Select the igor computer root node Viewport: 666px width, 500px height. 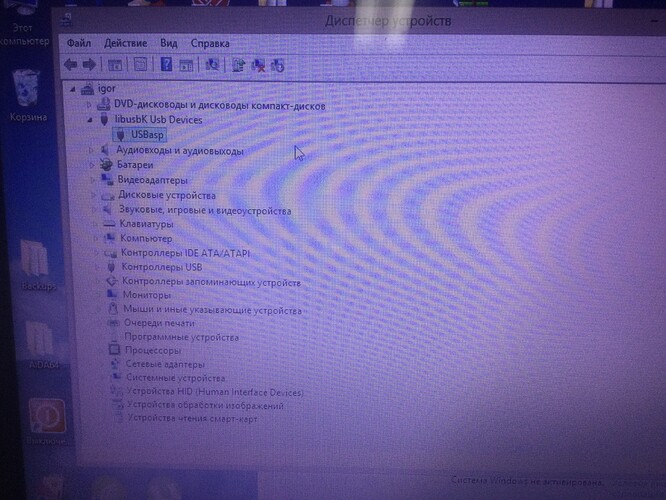point(106,88)
